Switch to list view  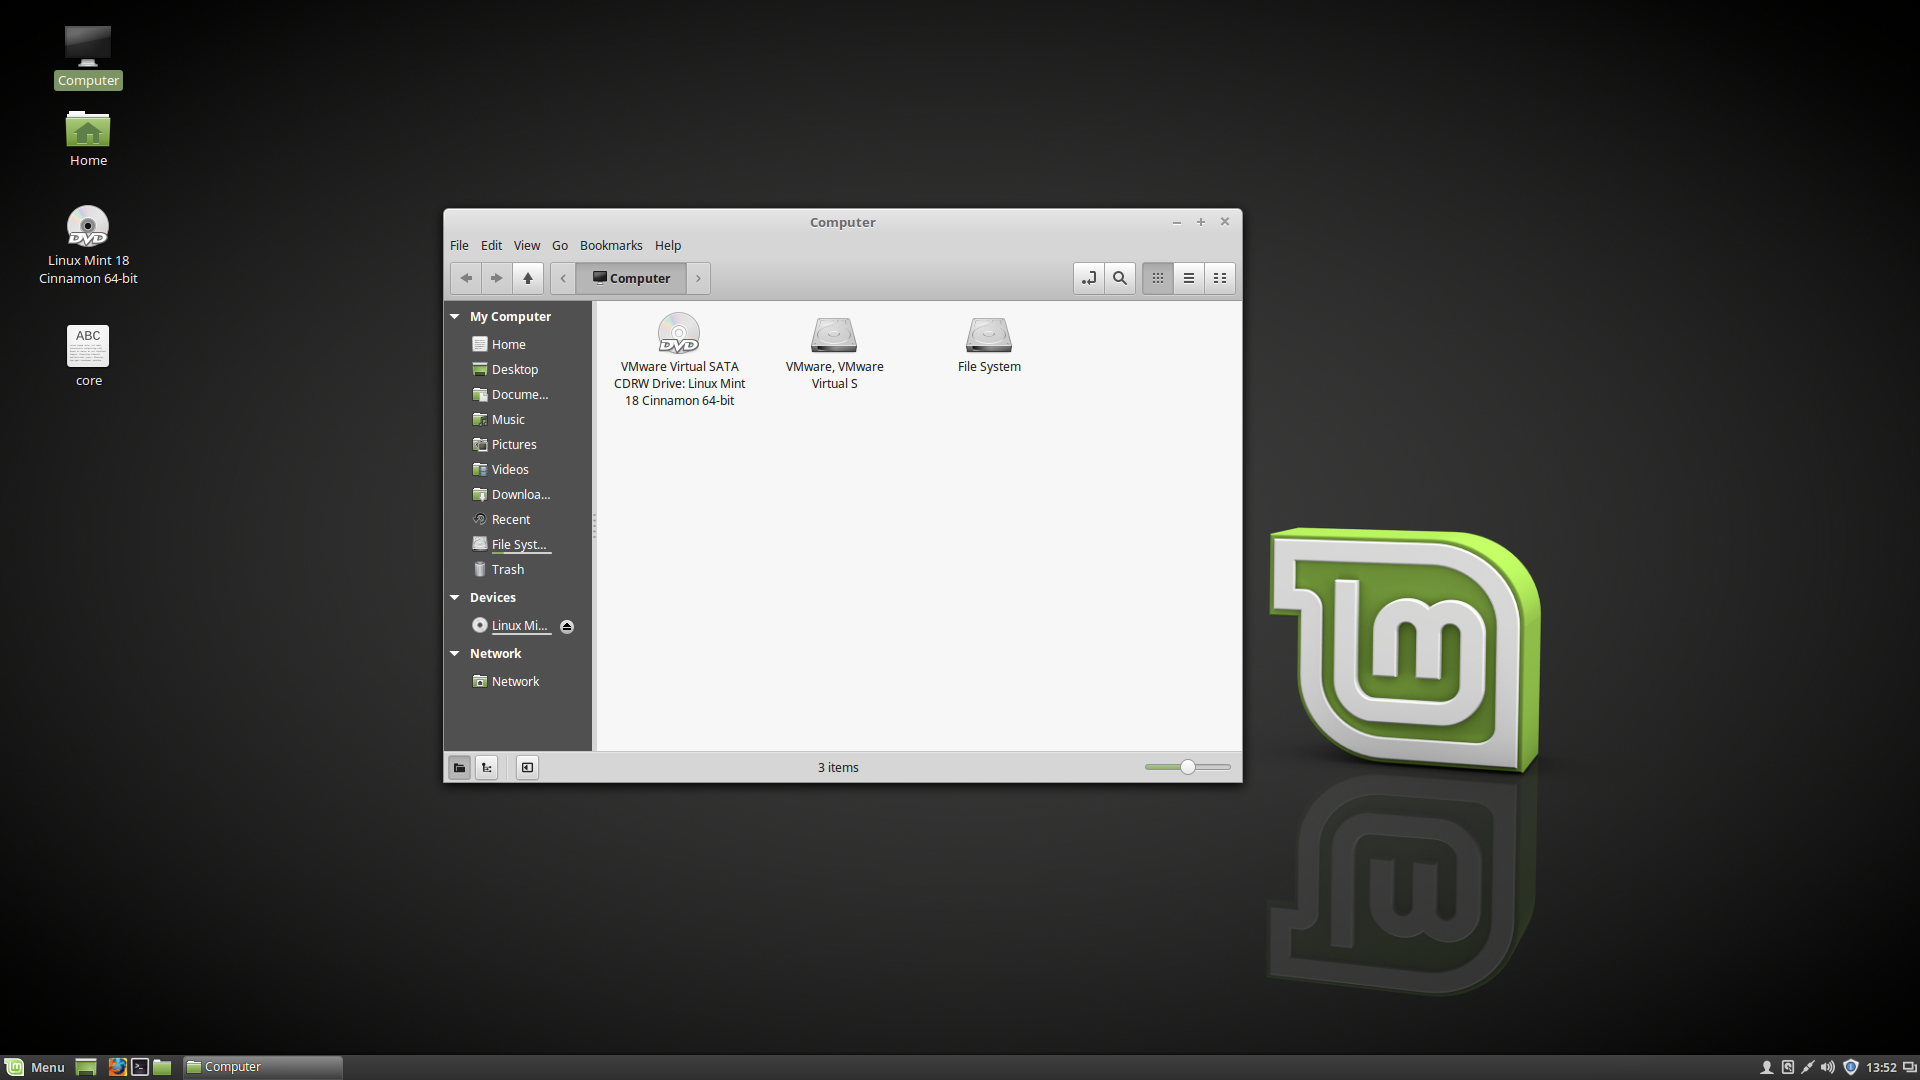[x=1189, y=278]
